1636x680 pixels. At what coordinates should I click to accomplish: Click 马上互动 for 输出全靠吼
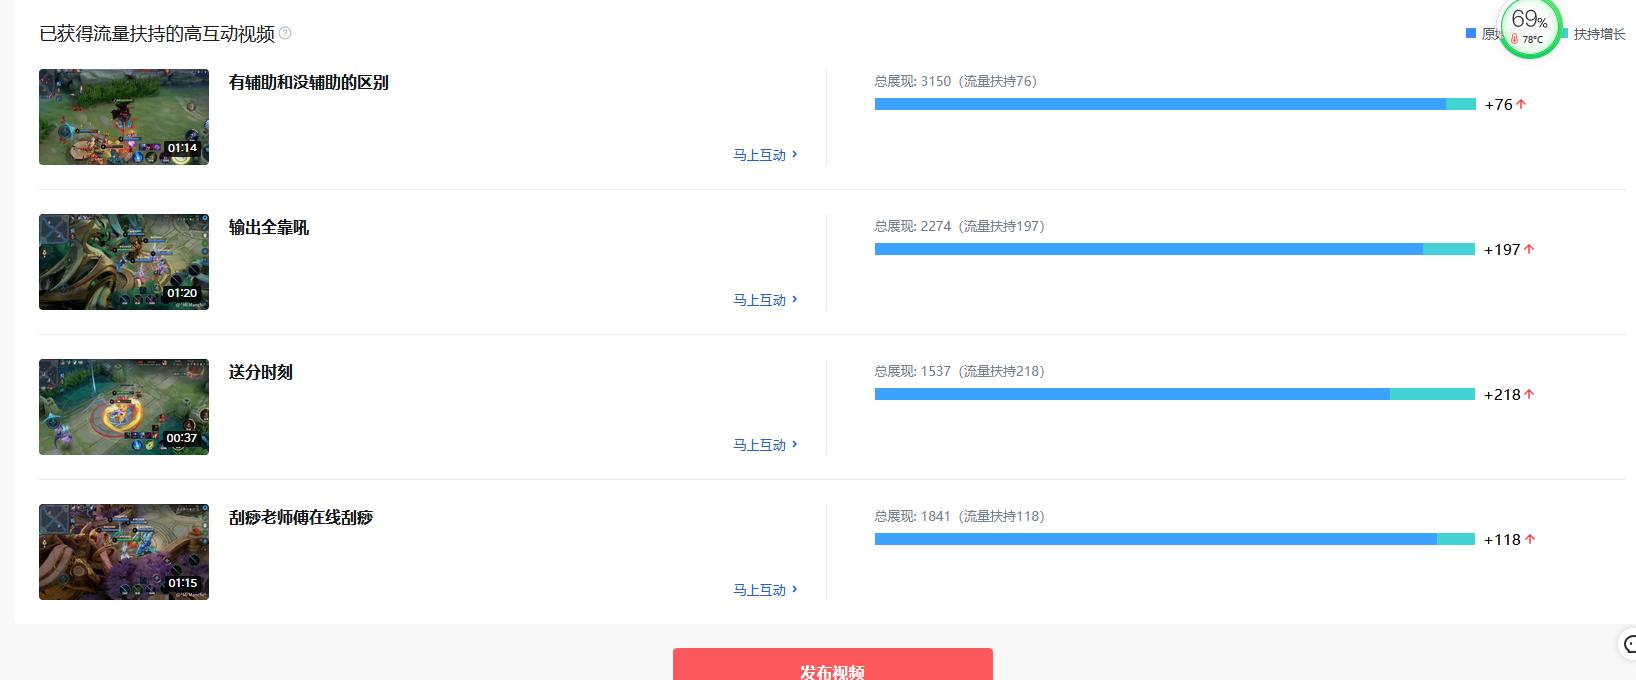click(765, 300)
